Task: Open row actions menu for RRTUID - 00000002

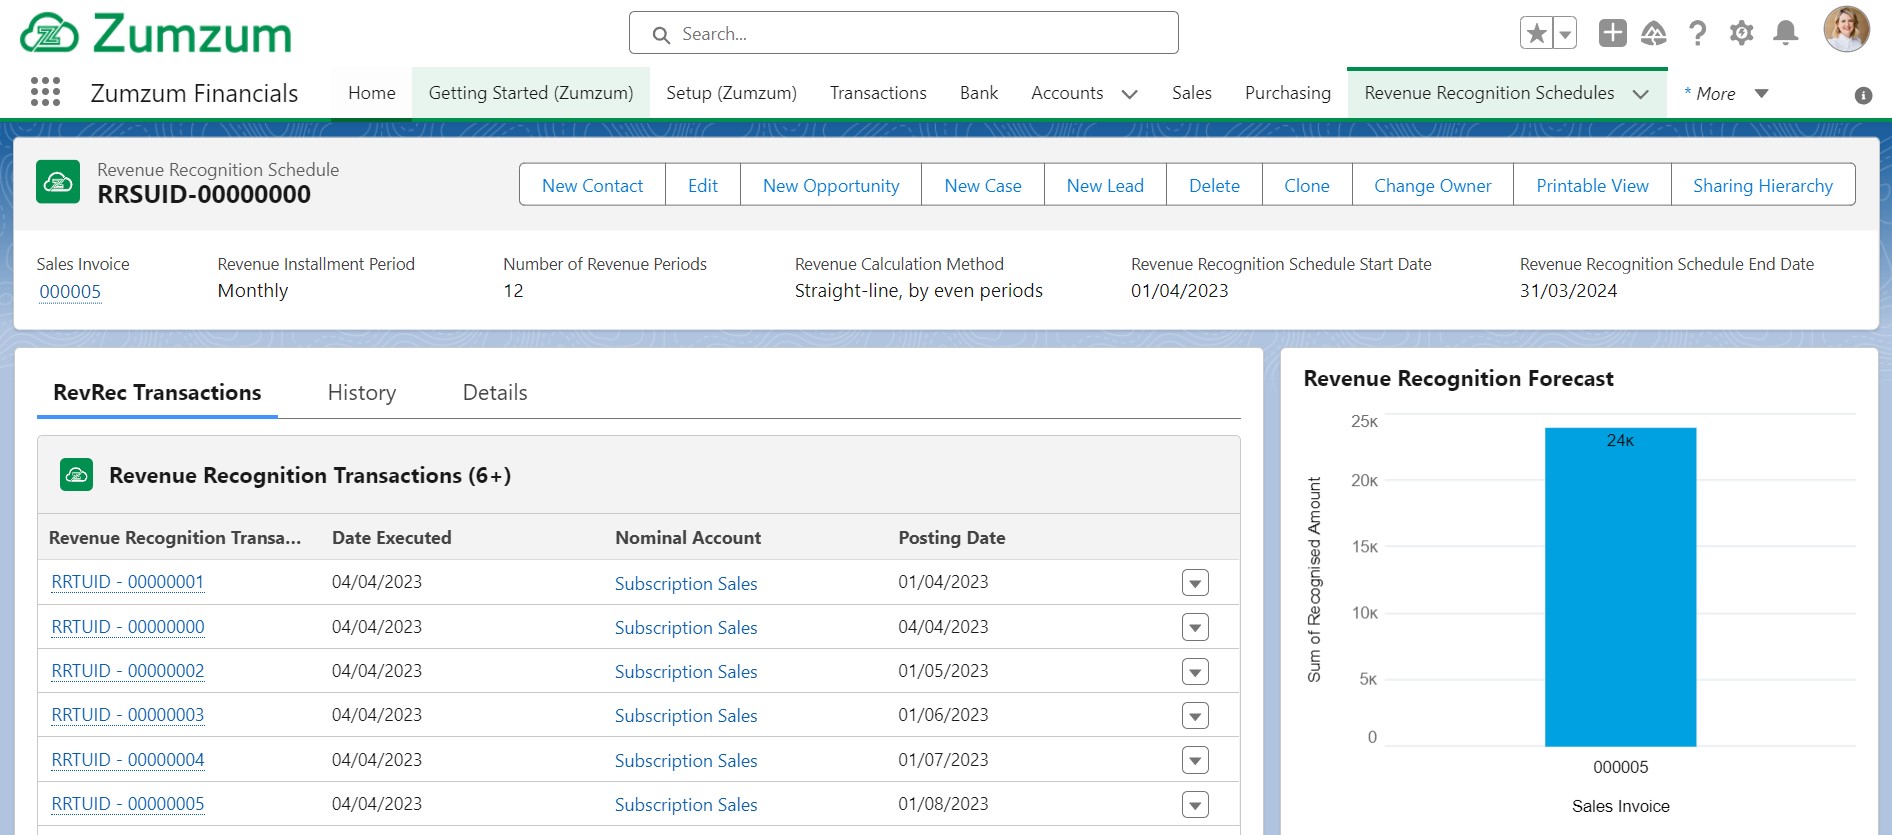Action: pos(1195,672)
